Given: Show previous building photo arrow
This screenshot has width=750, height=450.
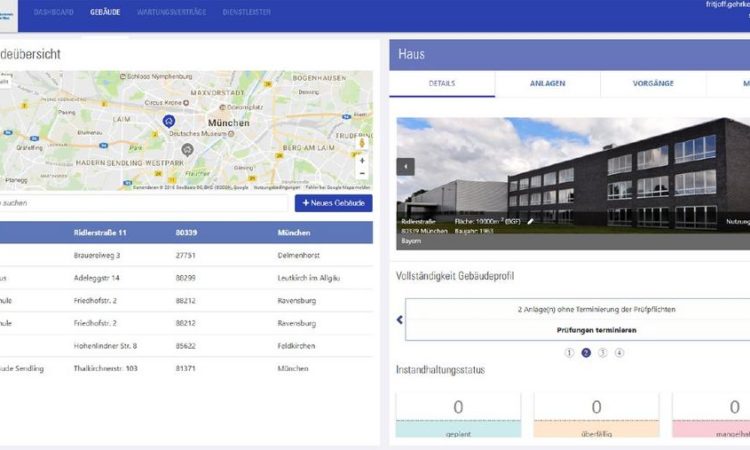Looking at the screenshot, I should (406, 166).
